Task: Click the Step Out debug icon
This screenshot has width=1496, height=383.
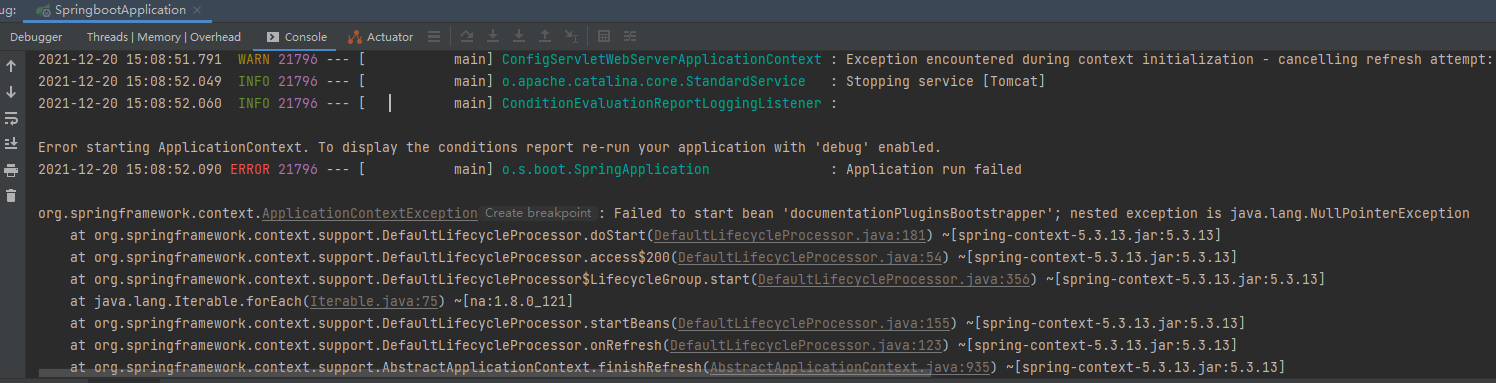Action: pos(545,36)
